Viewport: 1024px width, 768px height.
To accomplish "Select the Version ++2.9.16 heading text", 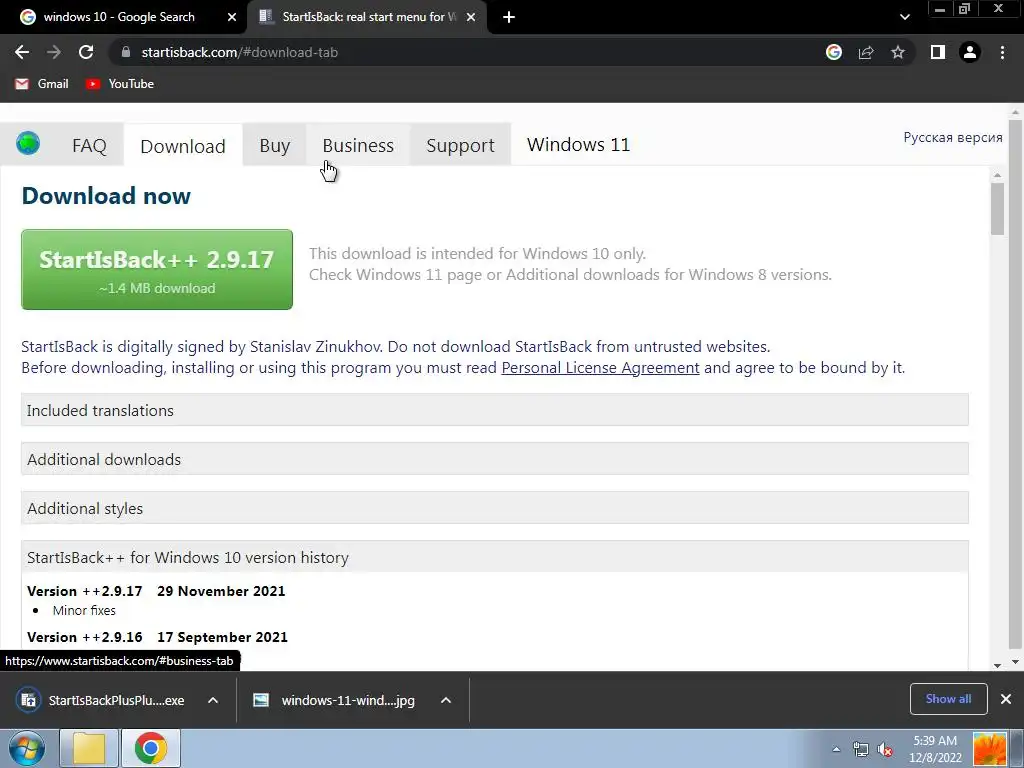I will (157, 637).
